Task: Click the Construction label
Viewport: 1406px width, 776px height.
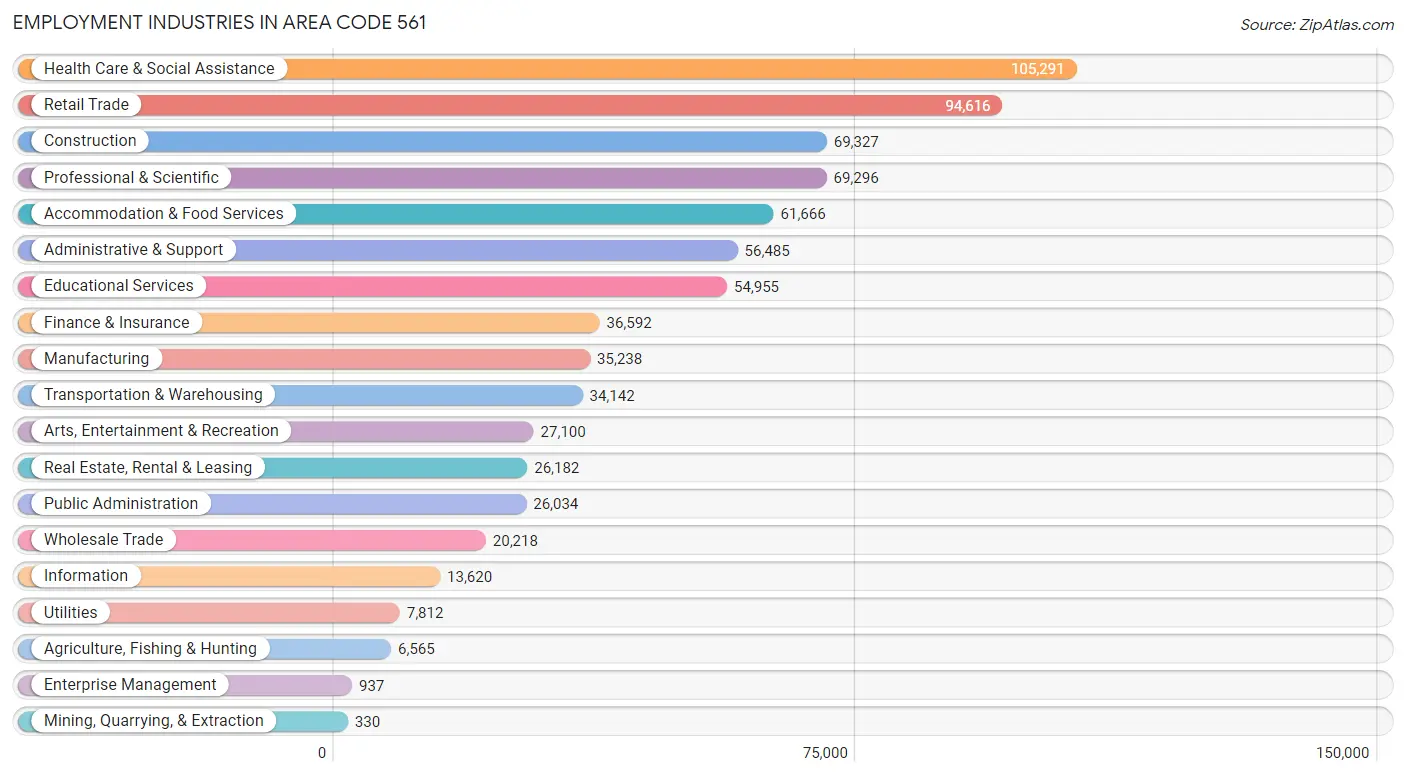Action: pyautogui.click(x=90, y=141)
